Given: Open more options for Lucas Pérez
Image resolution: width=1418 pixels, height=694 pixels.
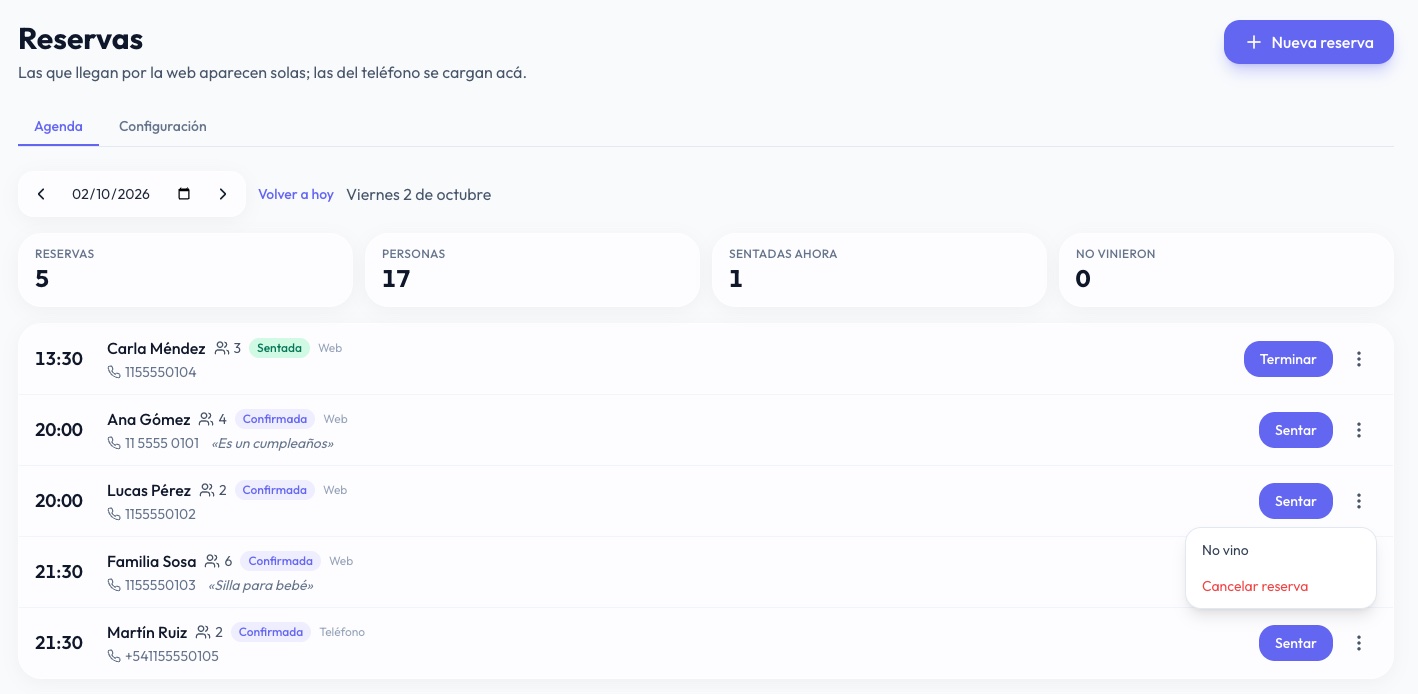Looking at the screenshot, I should (x=1359, y=501).
